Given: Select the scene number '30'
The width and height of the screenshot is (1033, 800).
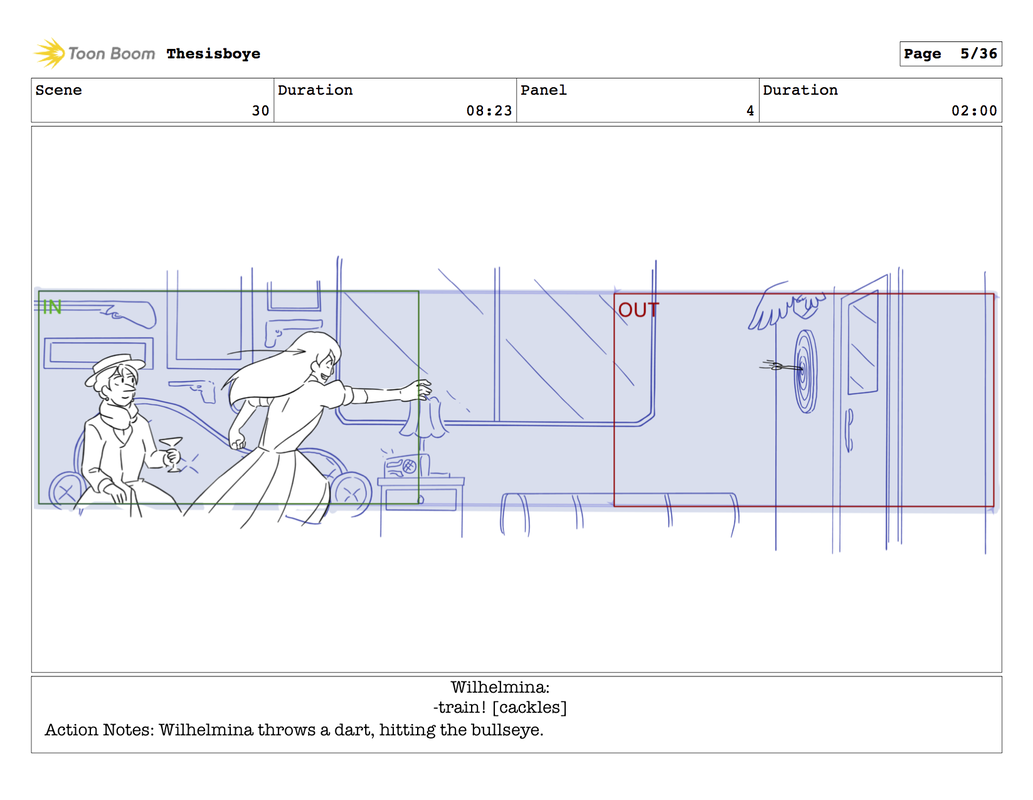Looking at the screenshot, I should pos(261,111).
